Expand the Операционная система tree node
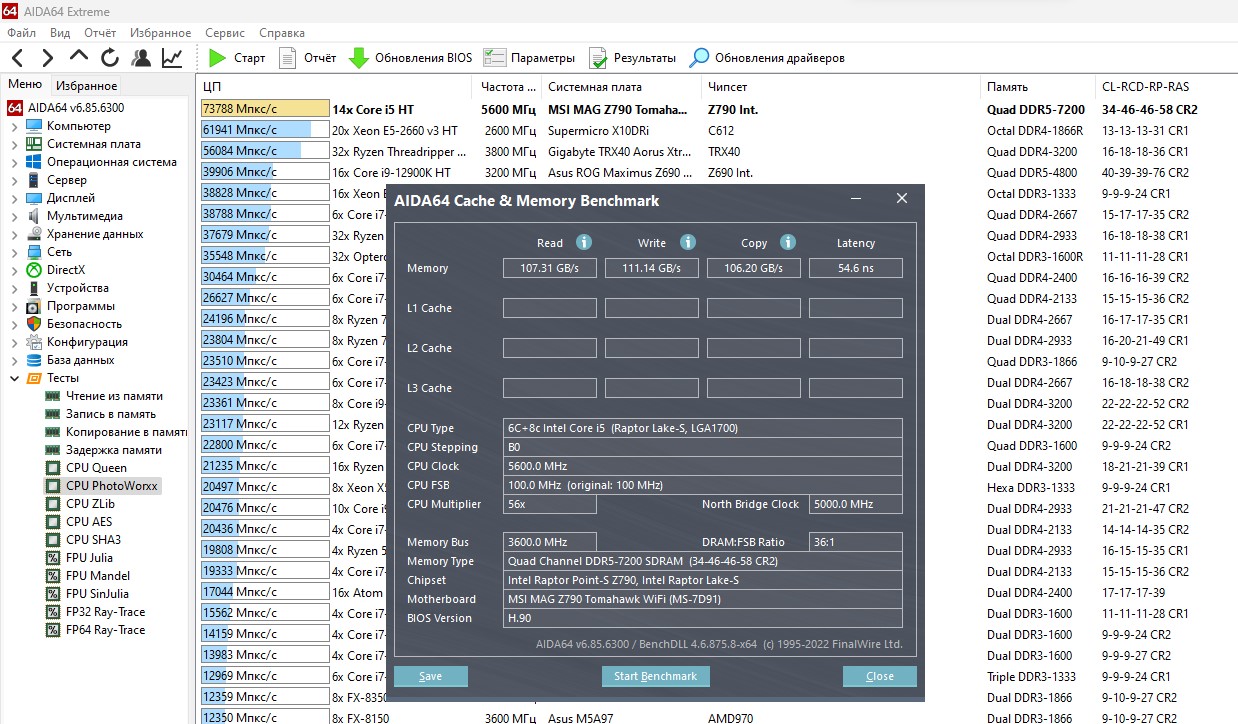 [14, 162]
